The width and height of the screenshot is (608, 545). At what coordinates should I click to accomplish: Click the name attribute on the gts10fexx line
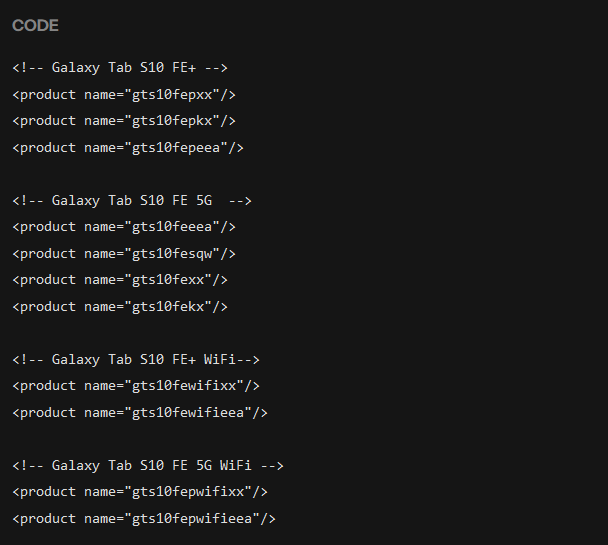(x=100, y=280)
